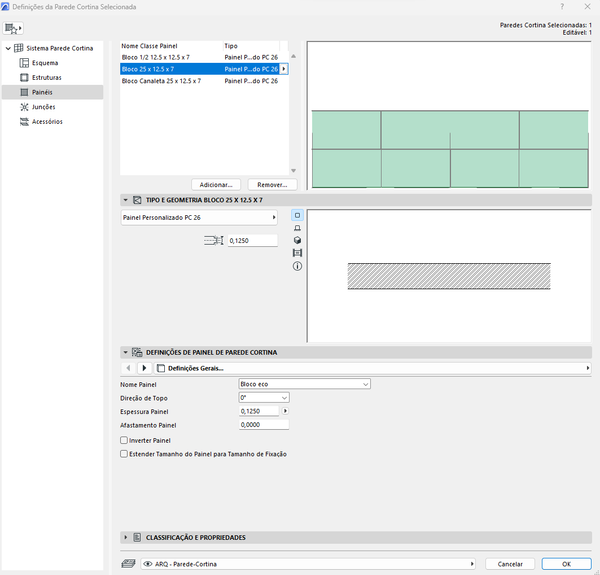Image resolution: width=600 pixels, height=575 pixels.
Task: Click the Adicionar button
Action: (x=216, y=185)
